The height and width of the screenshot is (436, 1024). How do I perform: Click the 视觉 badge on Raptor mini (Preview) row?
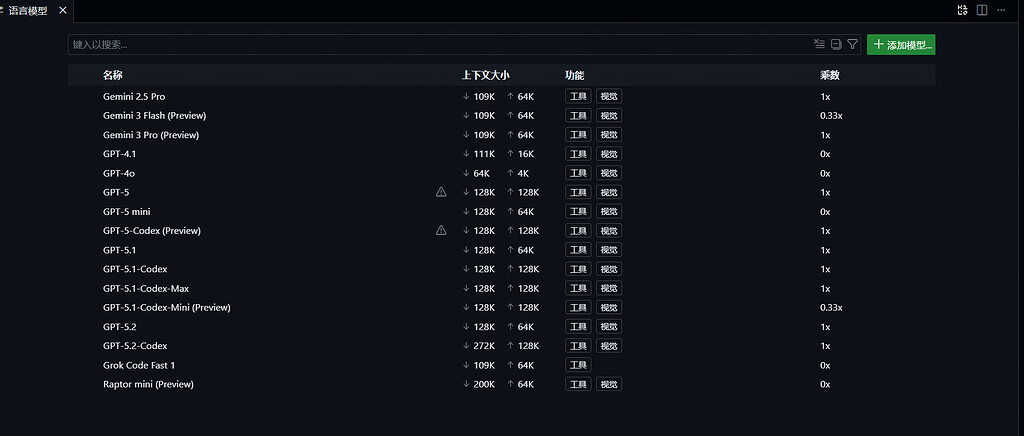[x=609, y=384]
